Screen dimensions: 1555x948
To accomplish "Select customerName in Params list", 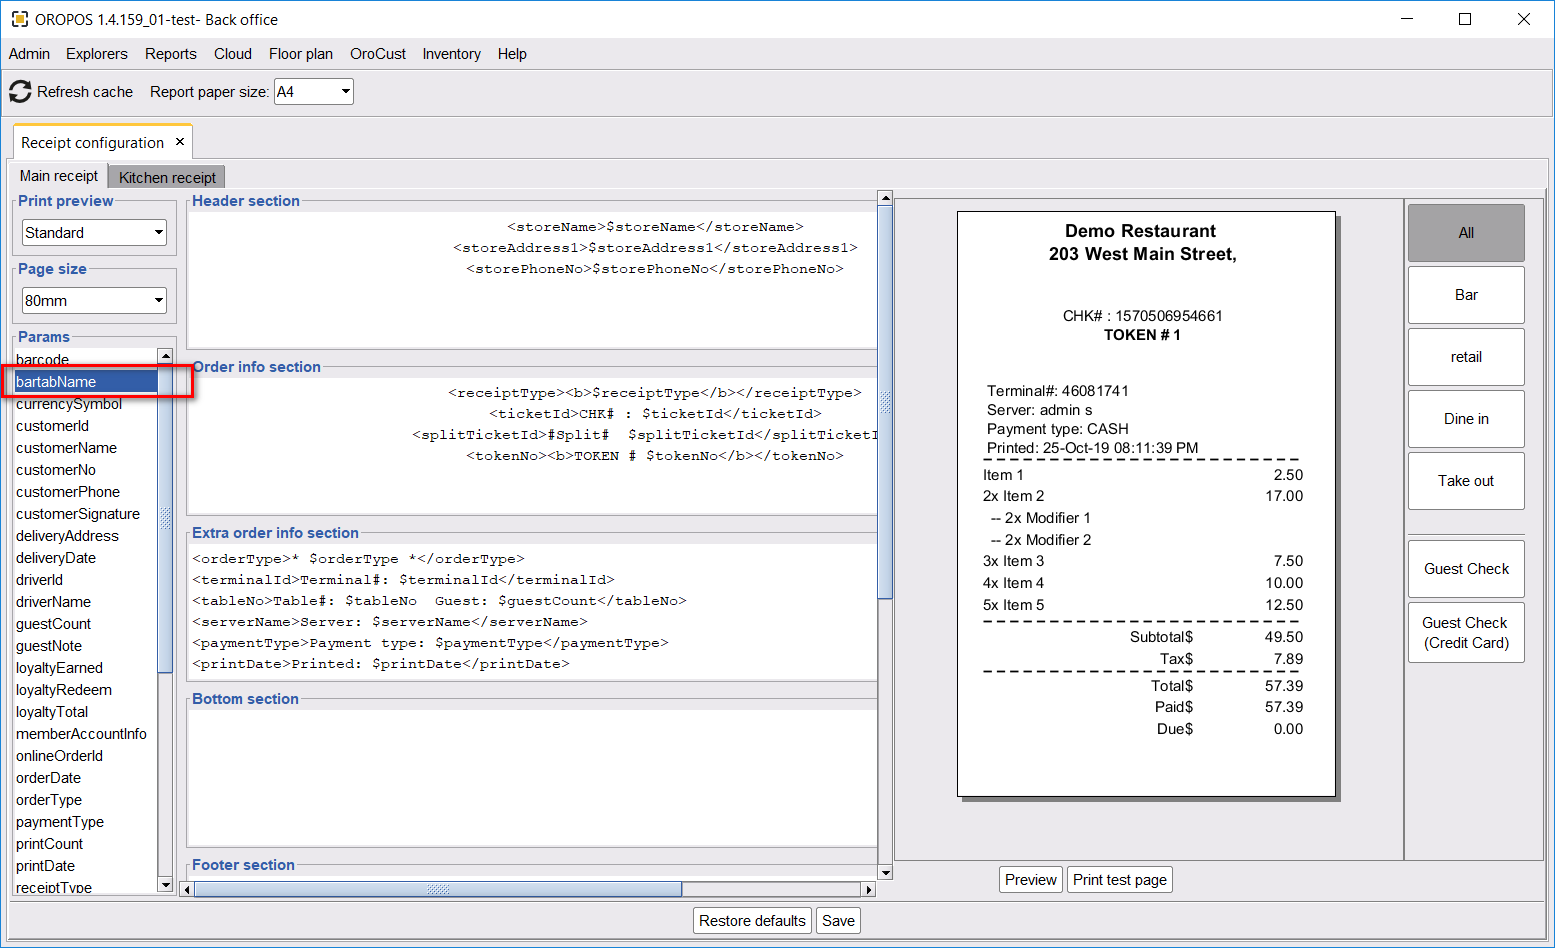I will click(x=85, y=448).
